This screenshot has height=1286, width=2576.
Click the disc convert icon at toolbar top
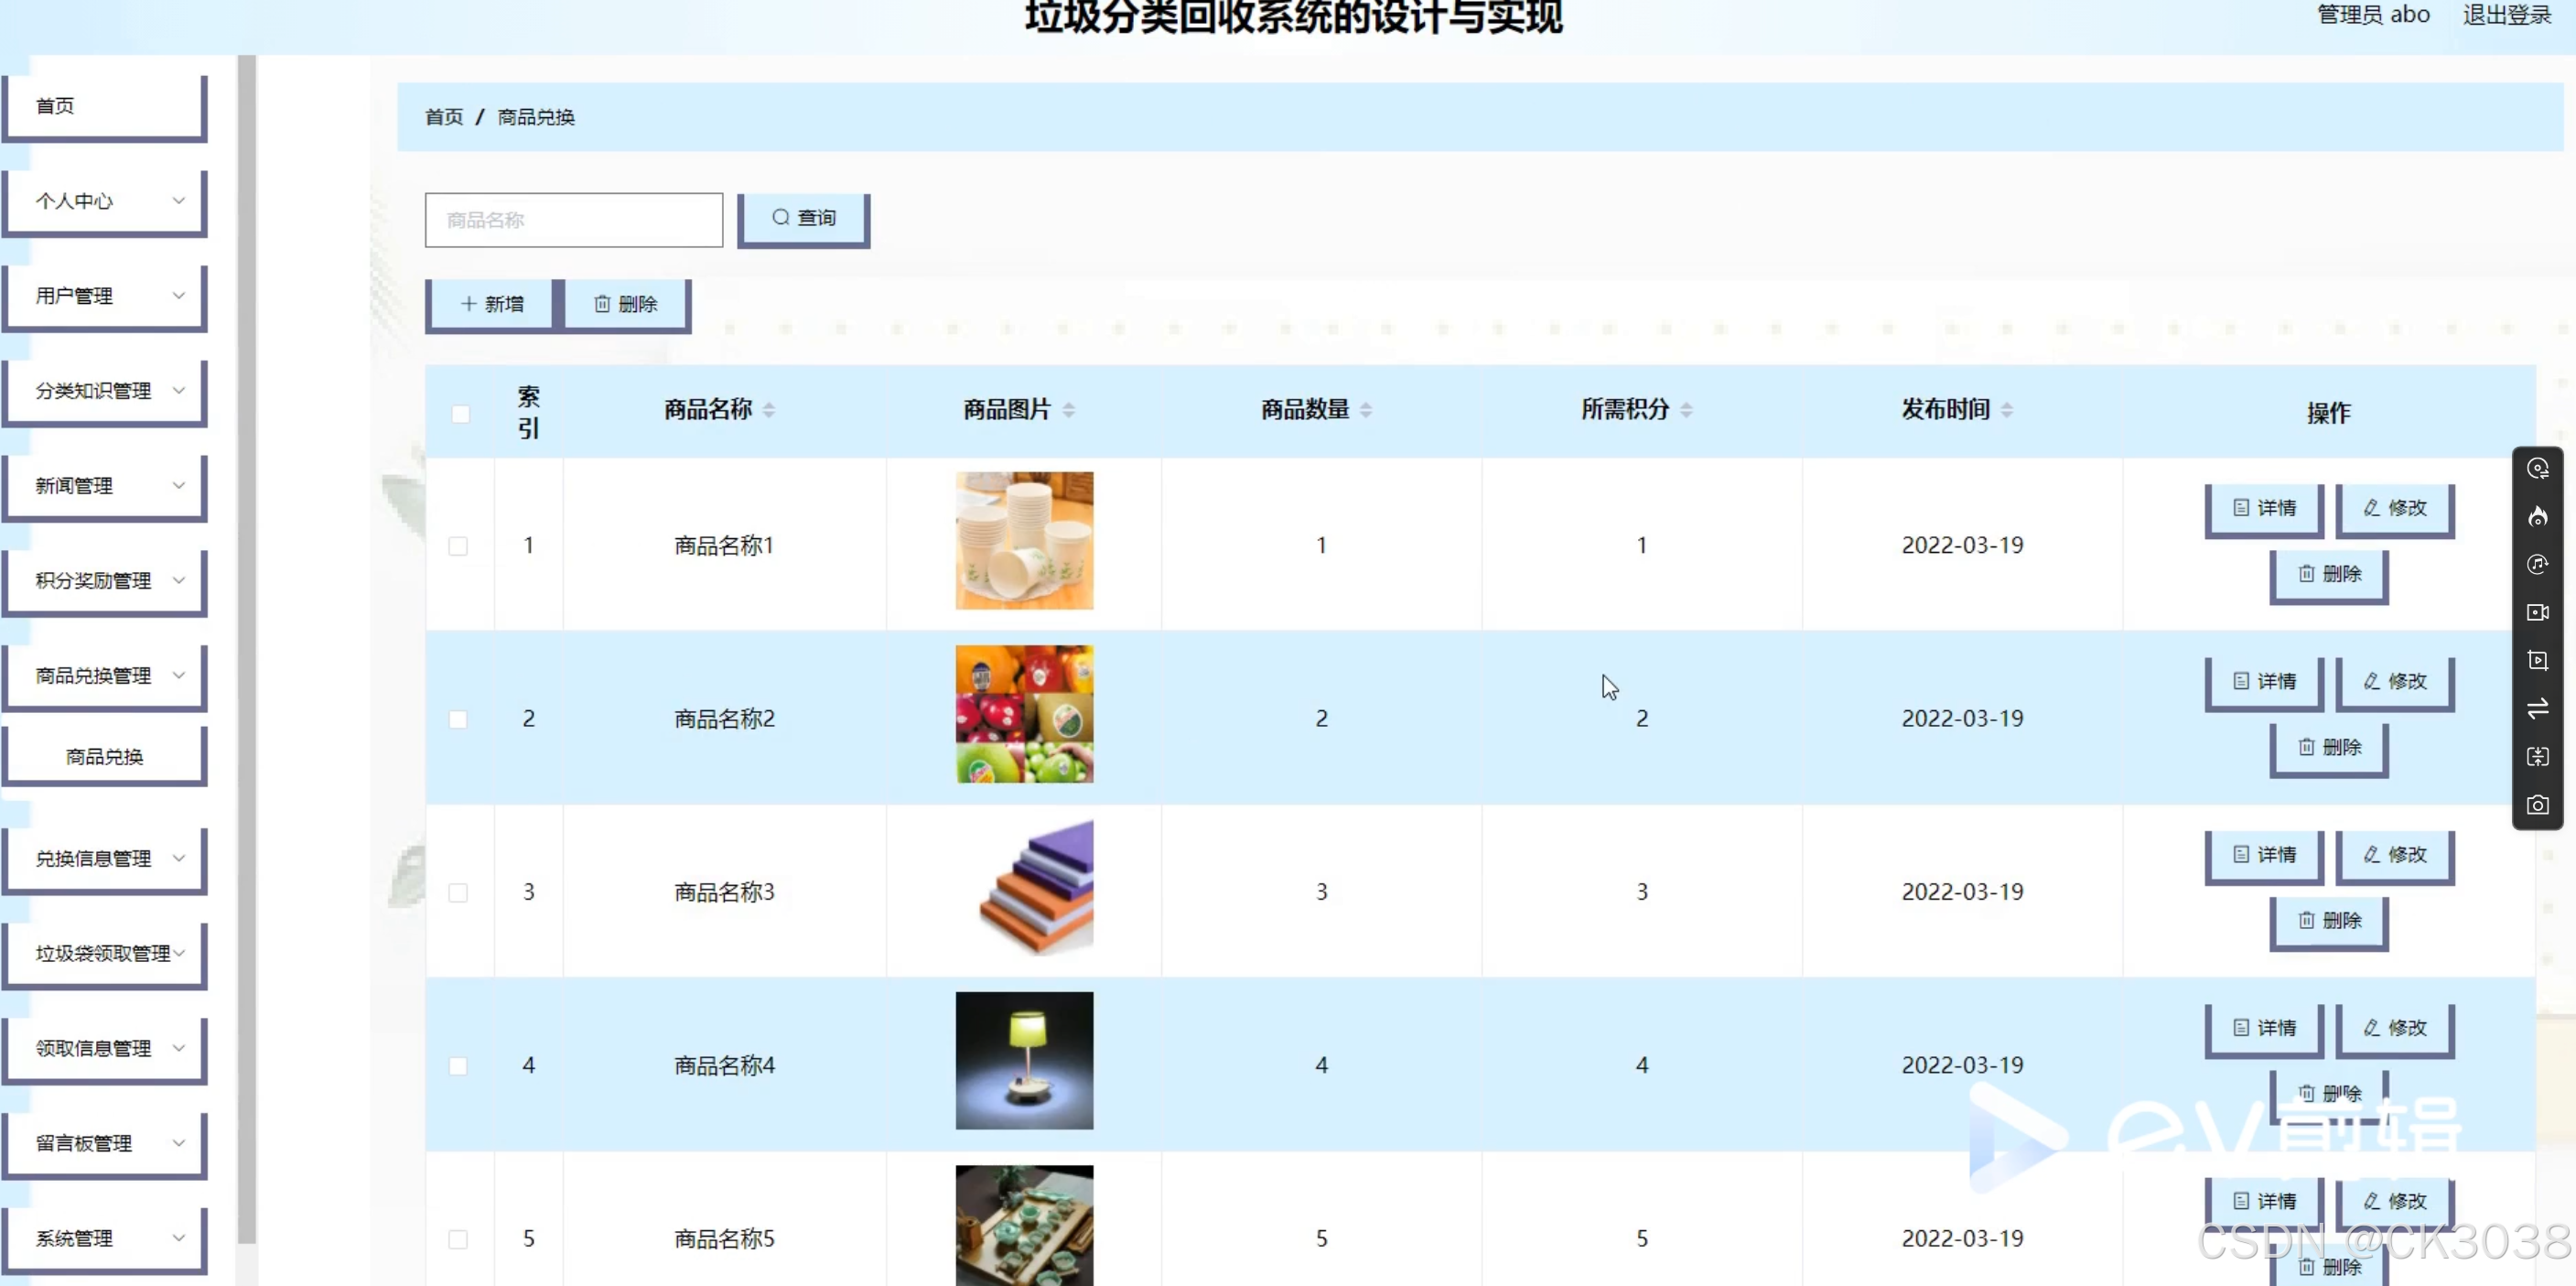pyautogui.click(x=2537, y=468)
